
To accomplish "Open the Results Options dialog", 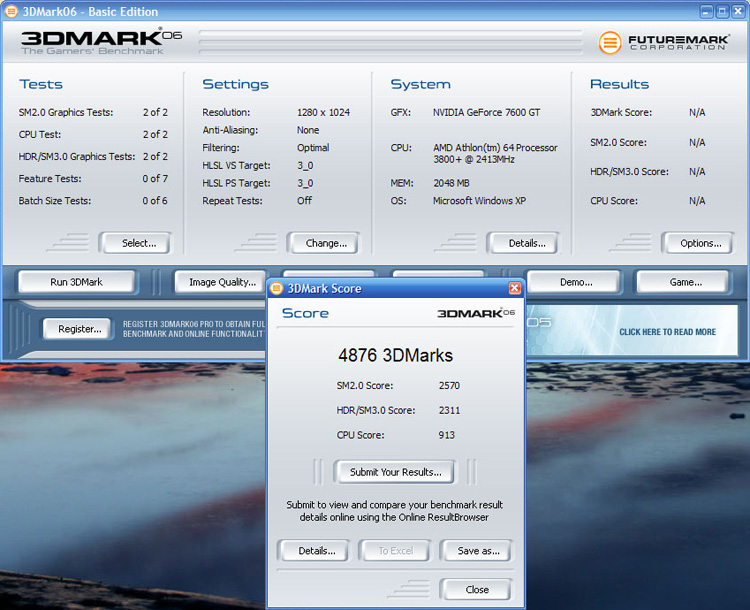I will [x=698, y=243].
